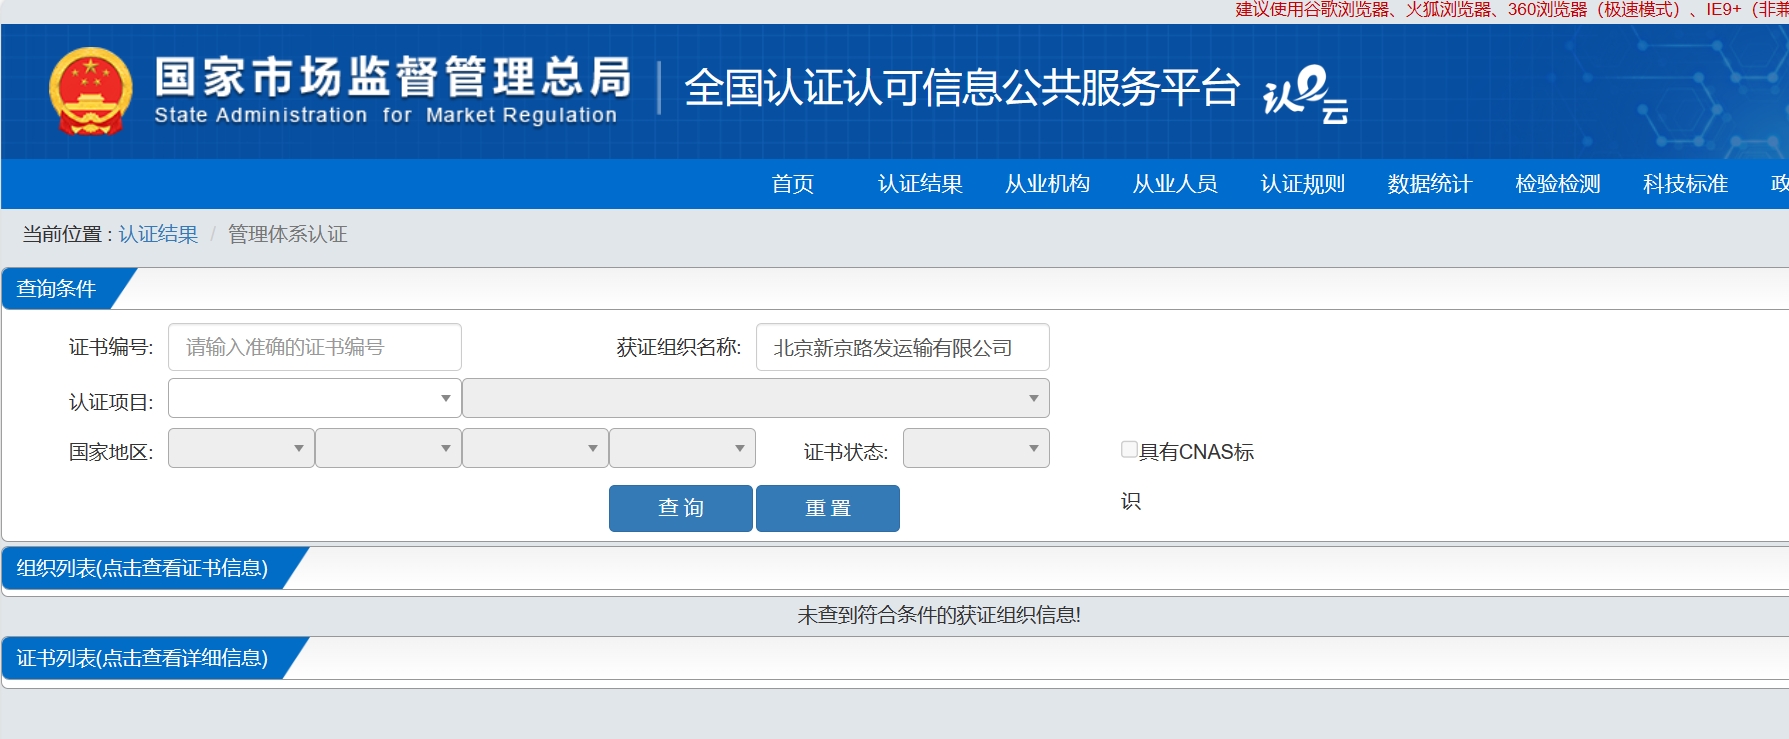
Task: Click the 国家市场监督管理总局 heading
Action: [x=393, y=76]
